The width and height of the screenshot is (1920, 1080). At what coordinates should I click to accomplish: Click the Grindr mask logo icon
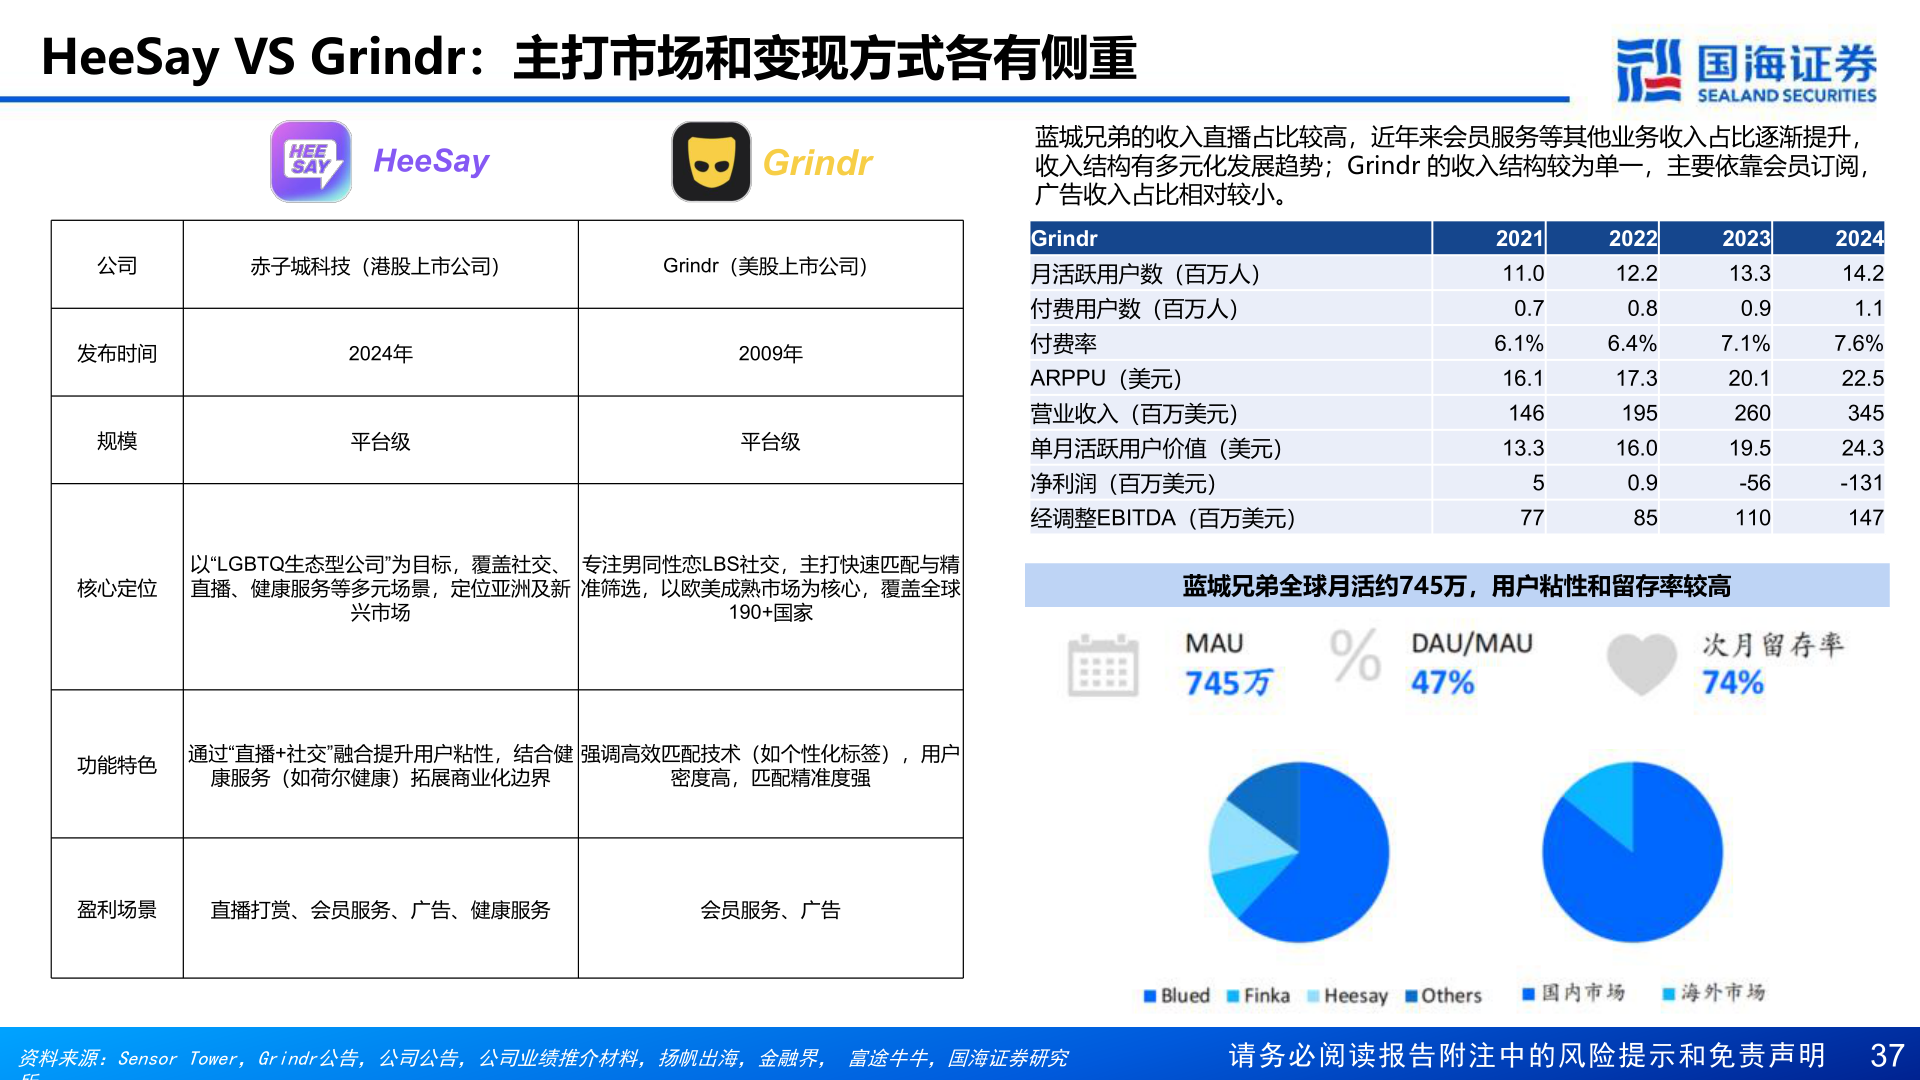(x=711, y=161)
